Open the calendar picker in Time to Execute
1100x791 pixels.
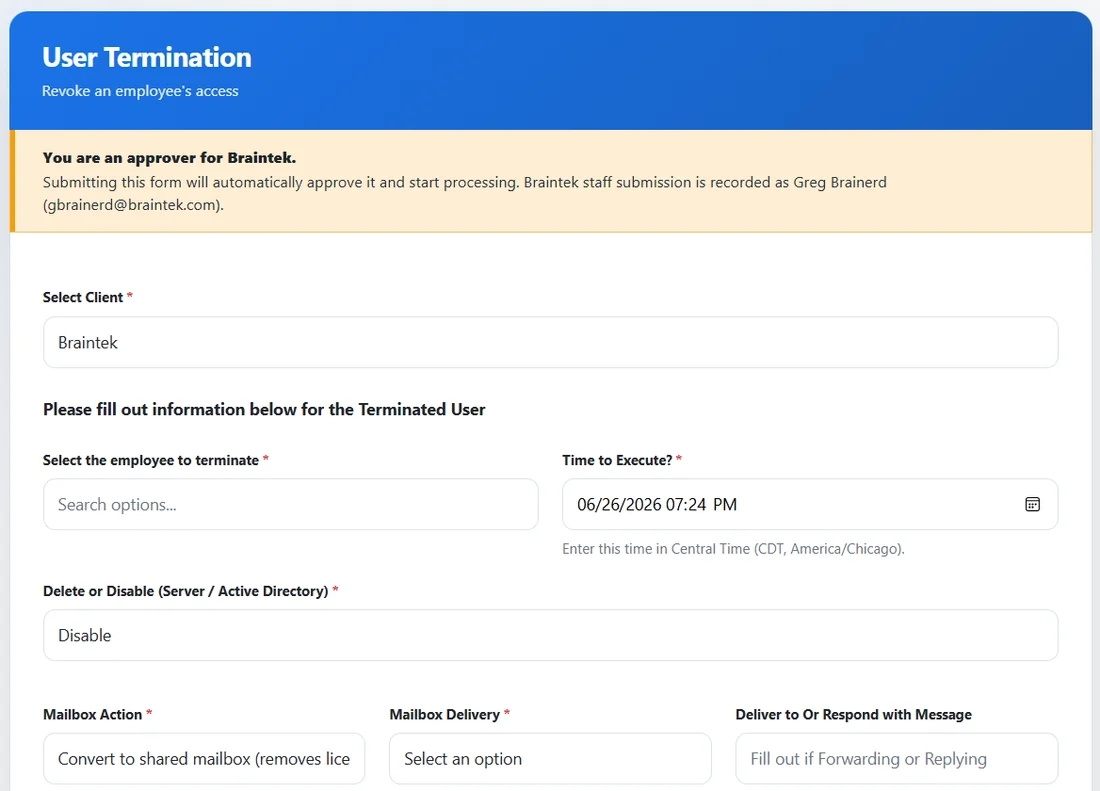coord(1032,504)
